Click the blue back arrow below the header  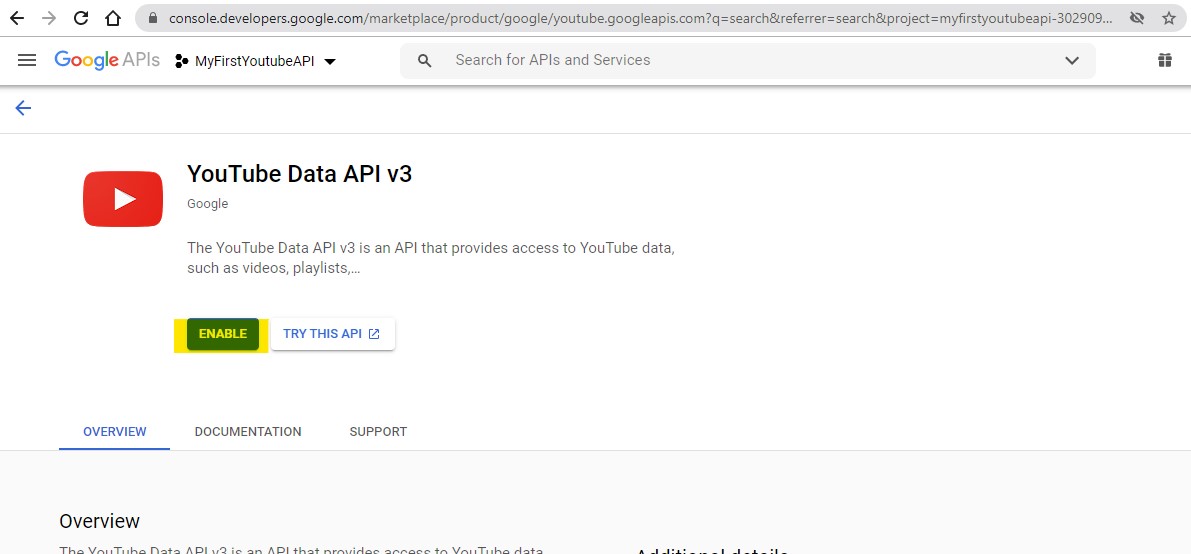[23, 108]
